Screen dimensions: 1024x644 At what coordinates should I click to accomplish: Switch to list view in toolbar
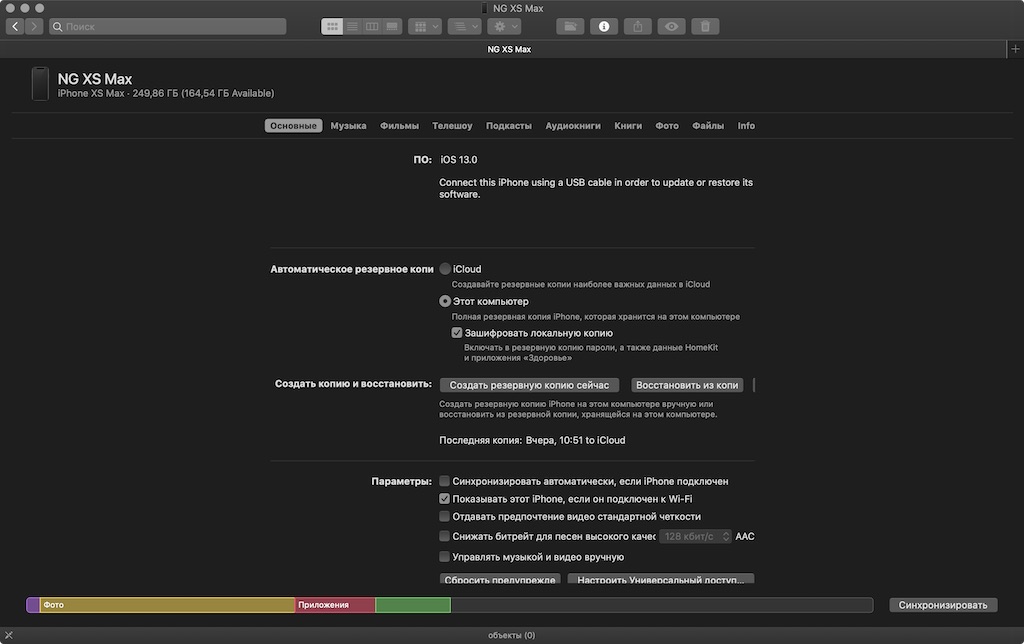[352, 26]
